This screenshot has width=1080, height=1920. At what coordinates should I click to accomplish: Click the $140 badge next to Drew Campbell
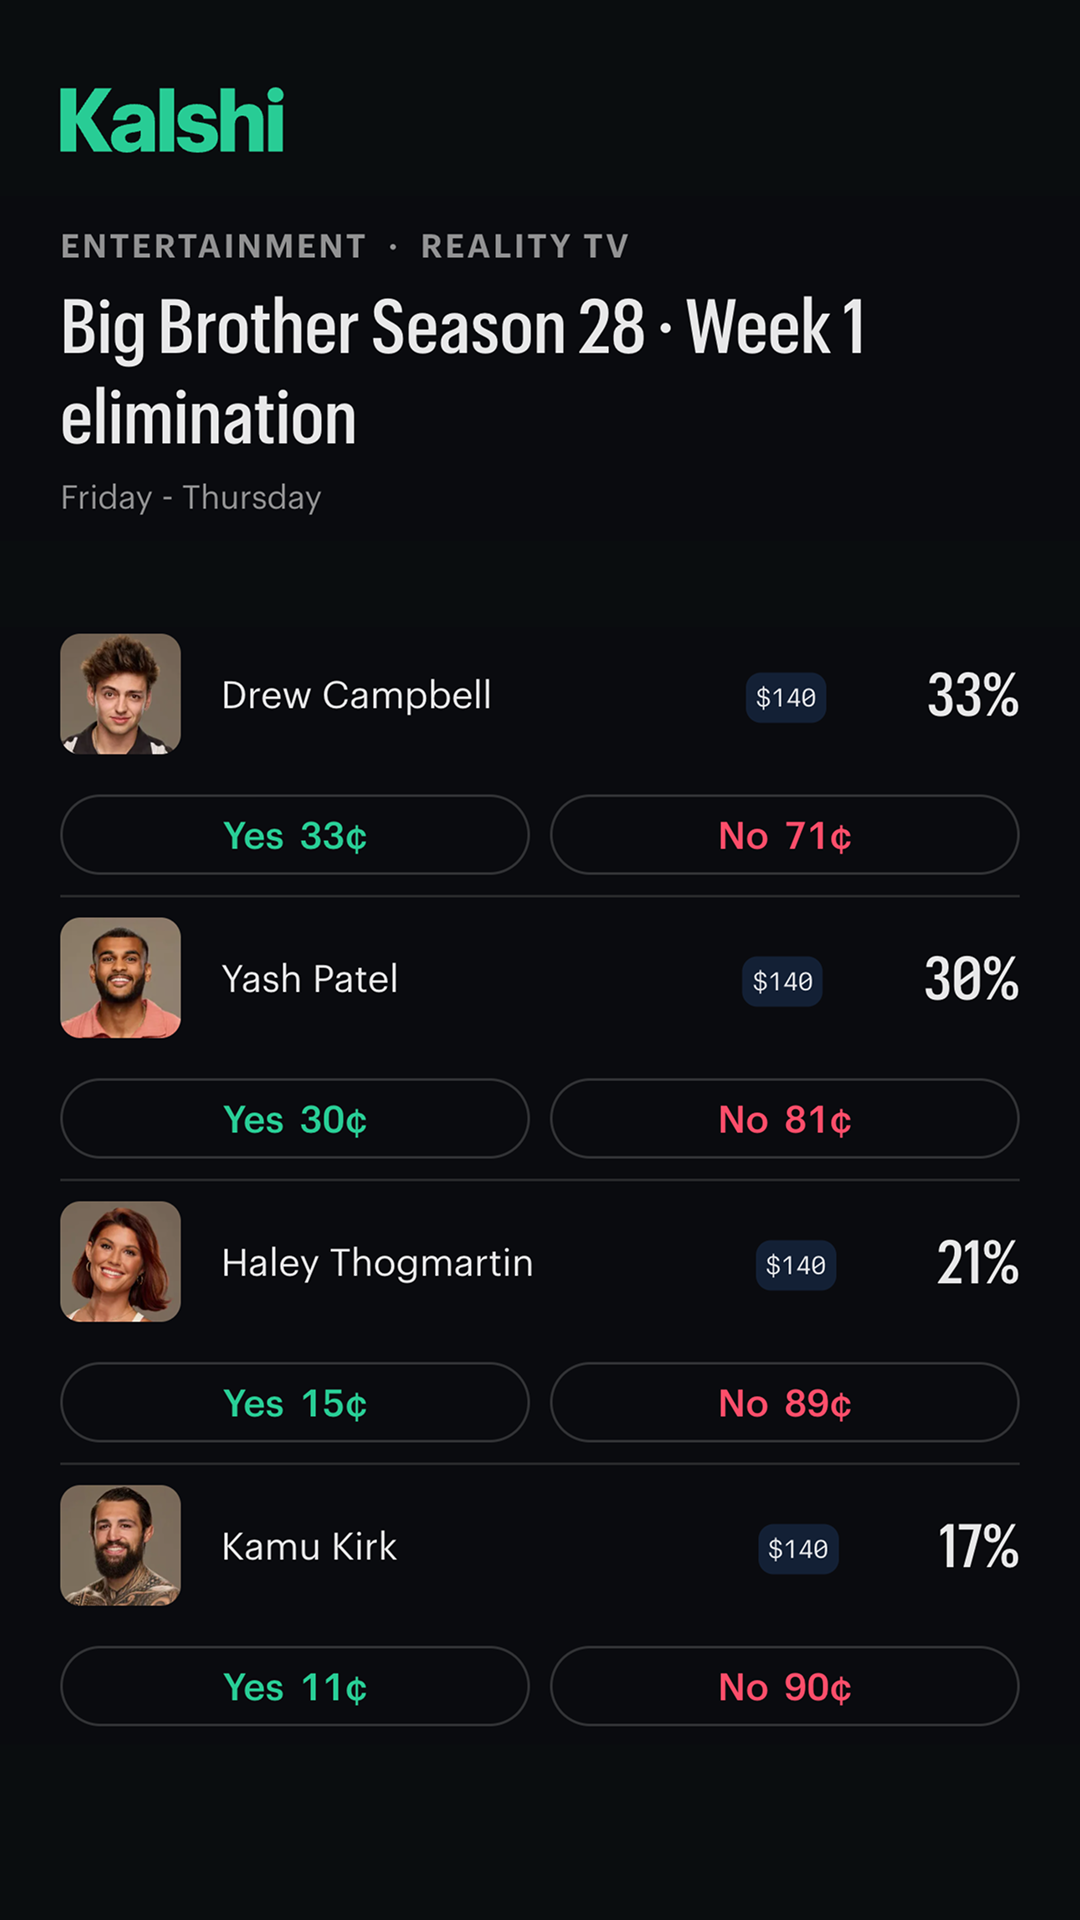coord(786,698)
